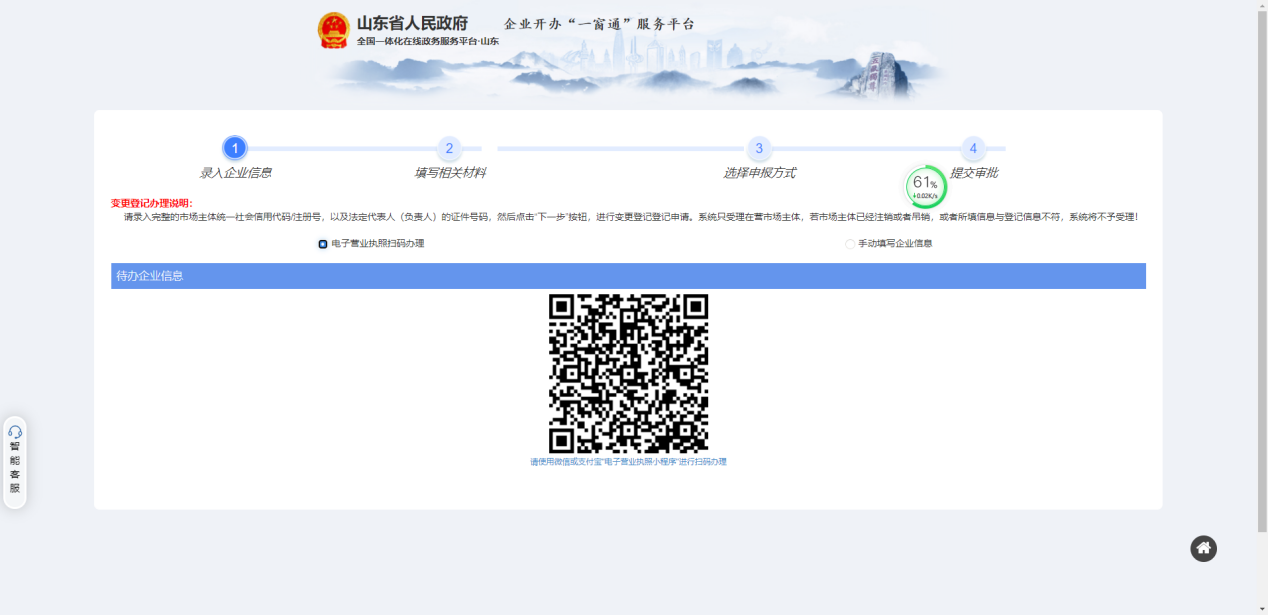Click the 选择申报方式 step label

pyautogui.click(x=759, y=173)
